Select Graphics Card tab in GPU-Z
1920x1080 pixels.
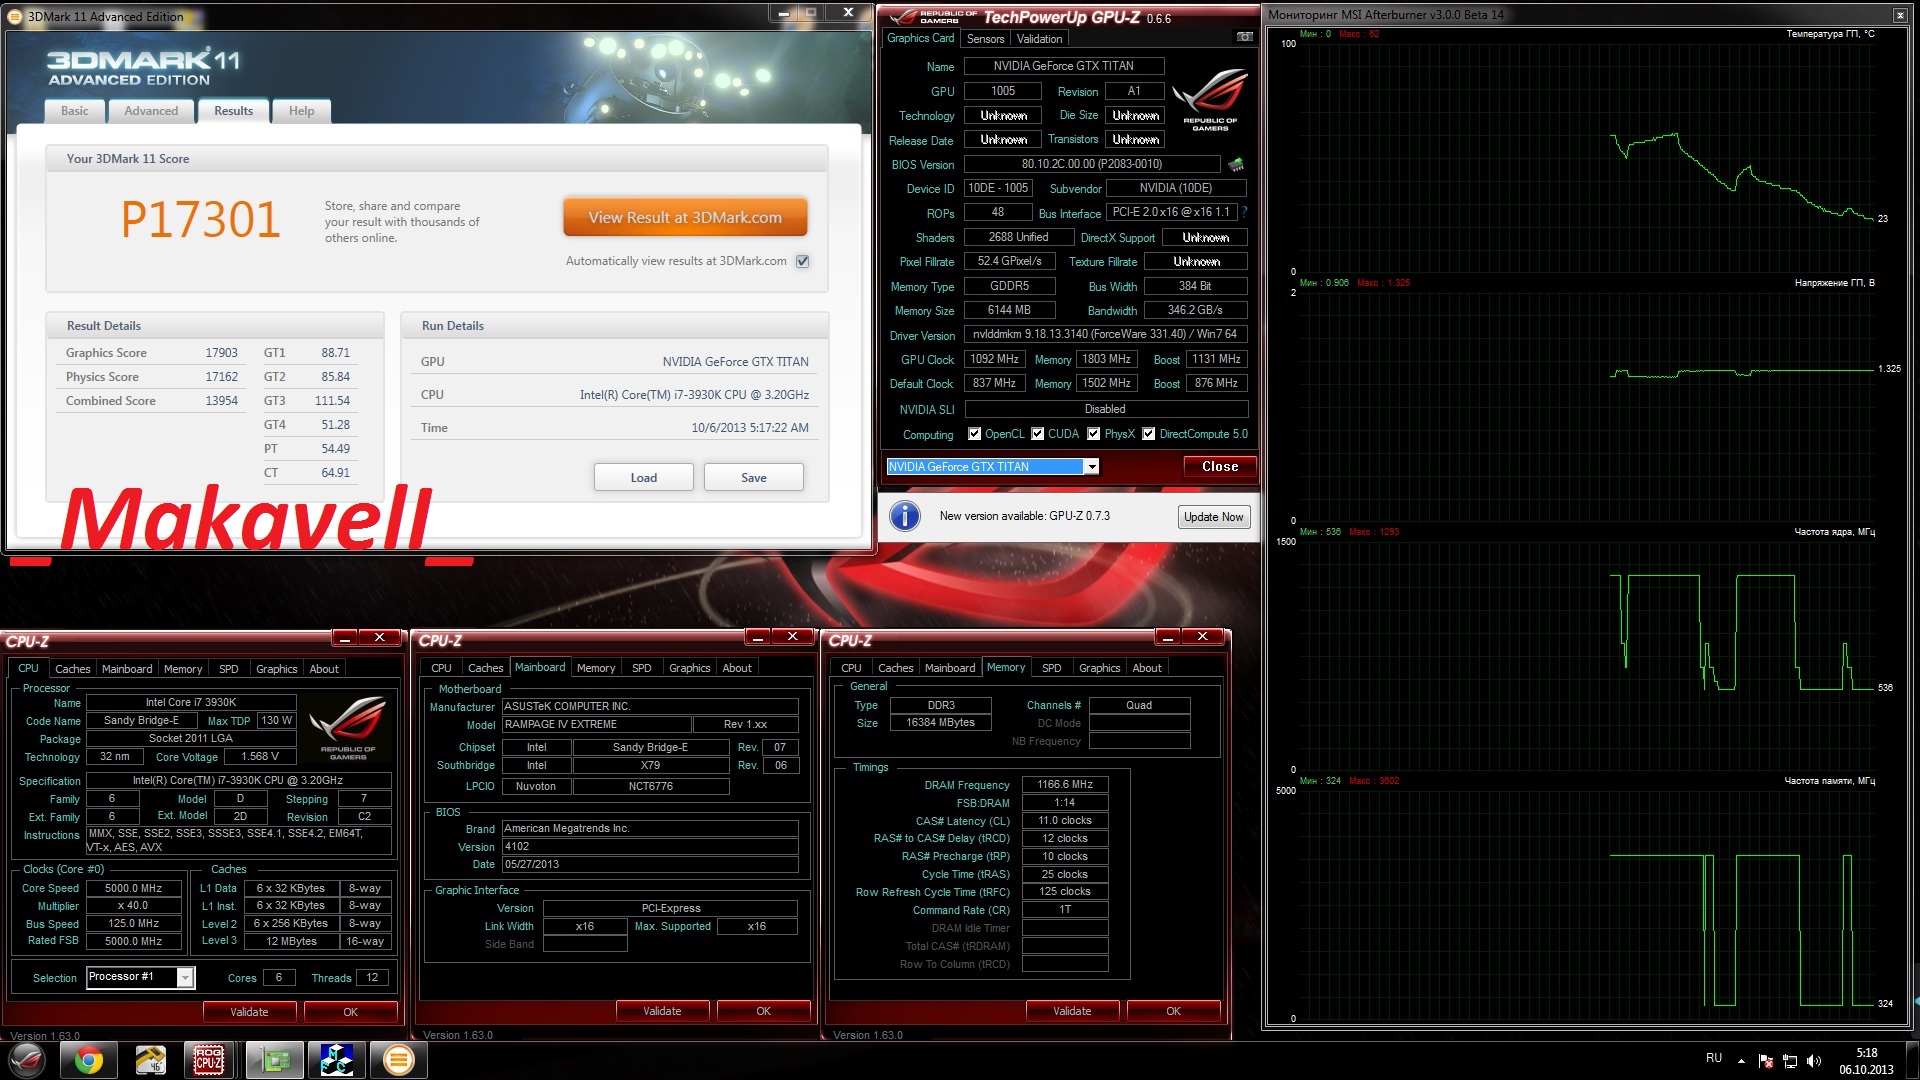coord(921,38)
